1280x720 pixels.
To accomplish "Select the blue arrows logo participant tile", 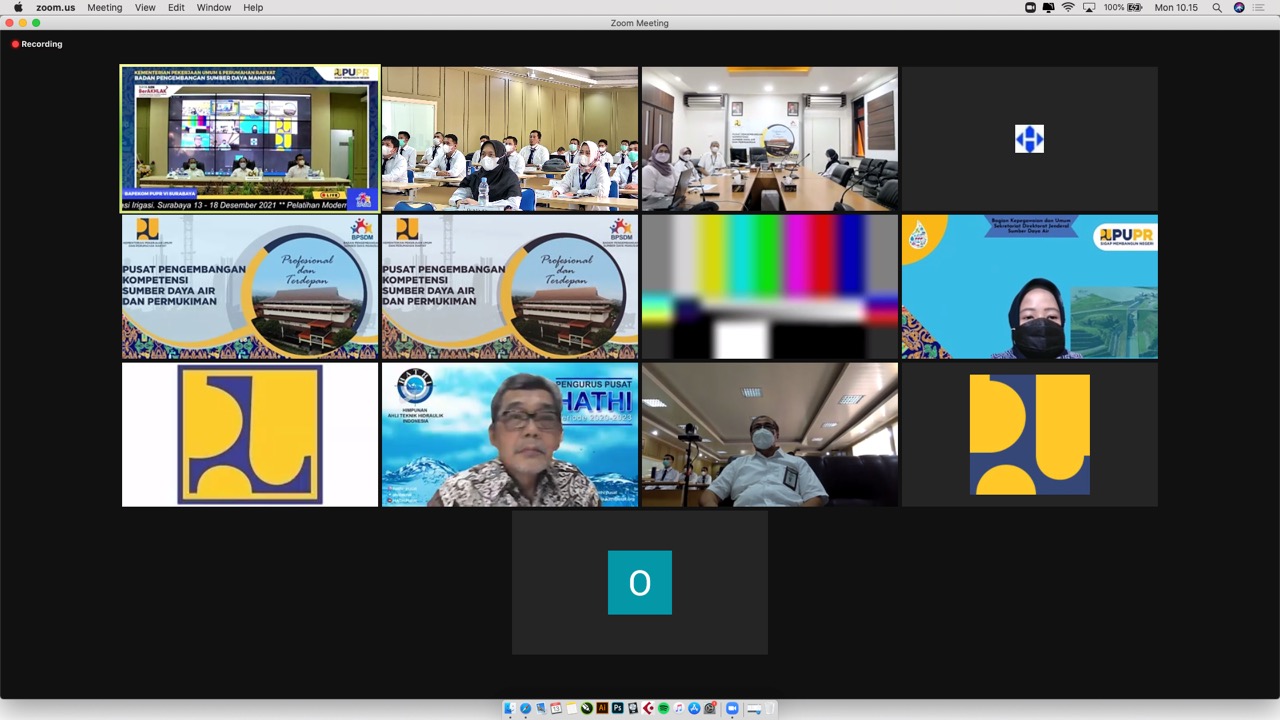I will (x=1030, y=139).
